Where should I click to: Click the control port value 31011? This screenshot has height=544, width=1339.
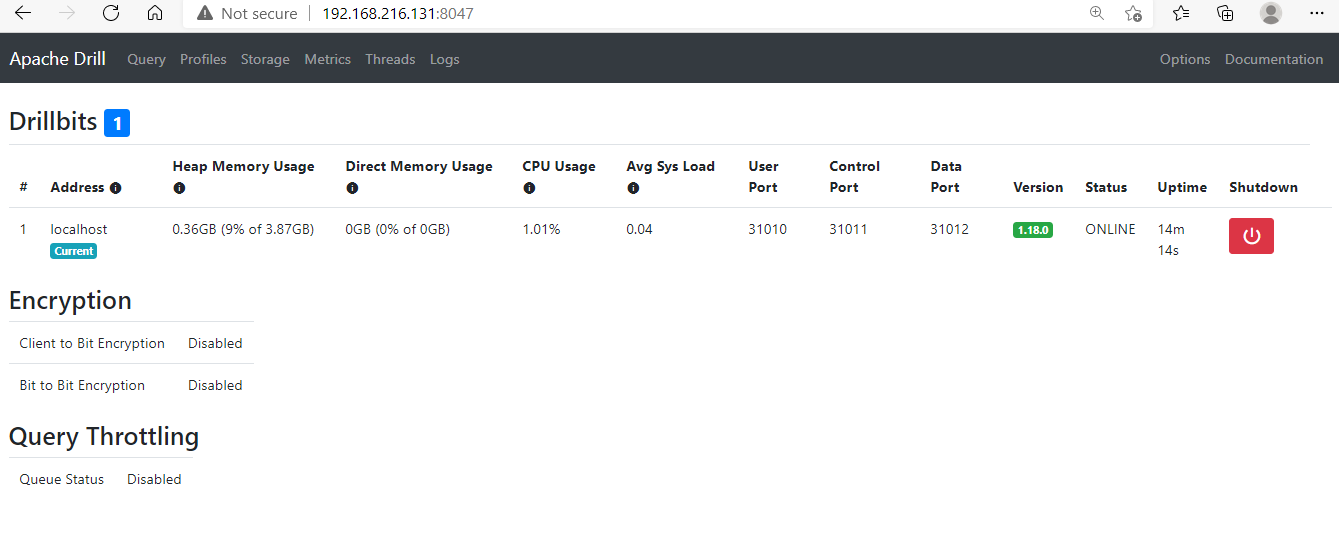pyautogui.click(x=849, y=229)
